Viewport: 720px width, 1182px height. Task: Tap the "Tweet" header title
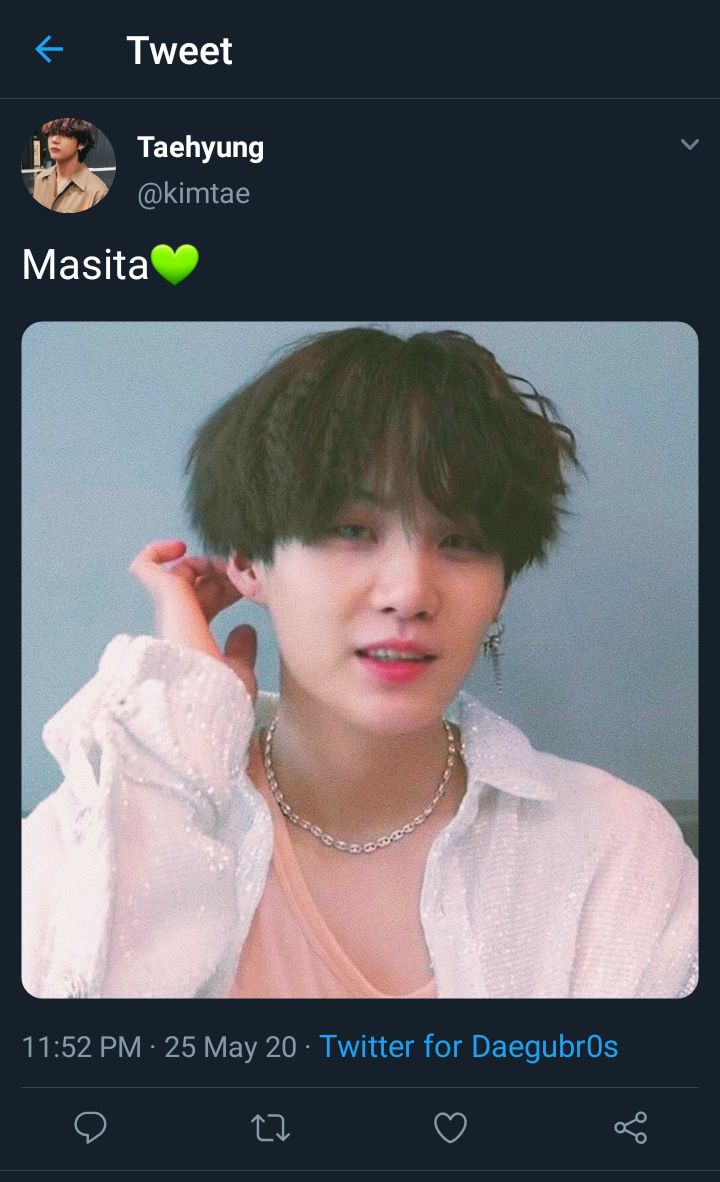pyautogui.click(x=179, y=51)
